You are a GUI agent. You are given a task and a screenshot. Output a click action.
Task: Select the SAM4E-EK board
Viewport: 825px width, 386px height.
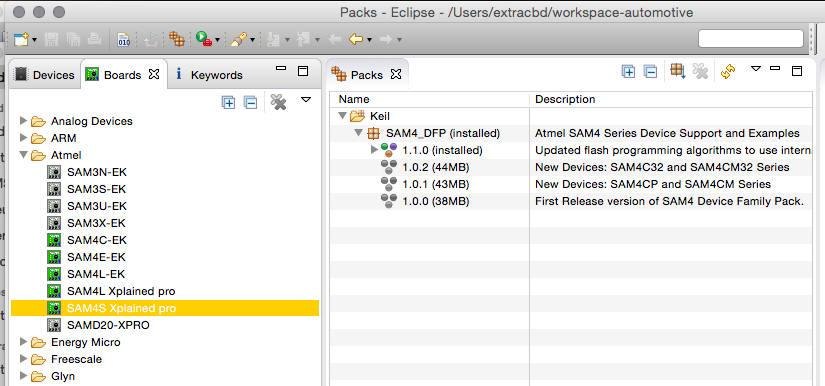tap(97, 257)
